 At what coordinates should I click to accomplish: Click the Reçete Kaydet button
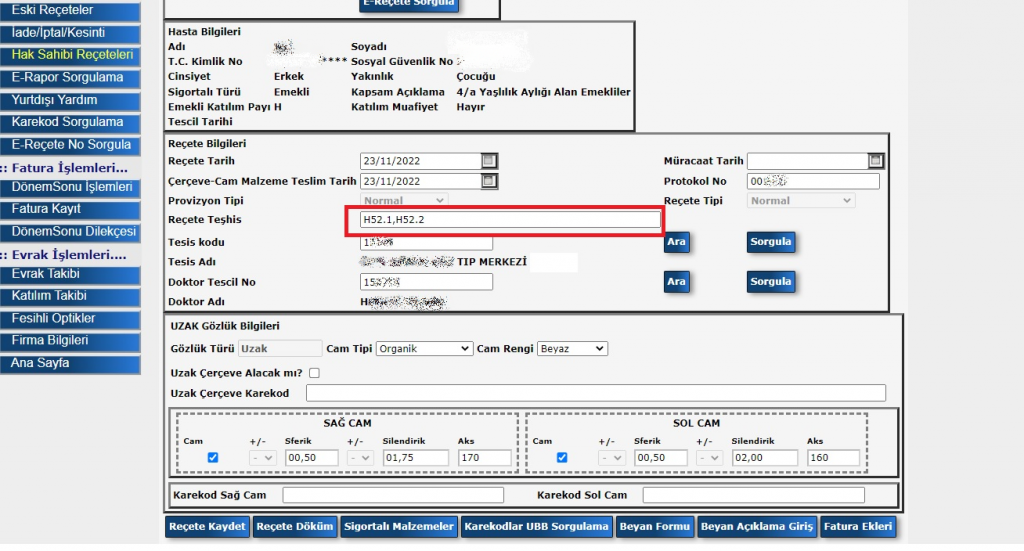click(207, 527)
